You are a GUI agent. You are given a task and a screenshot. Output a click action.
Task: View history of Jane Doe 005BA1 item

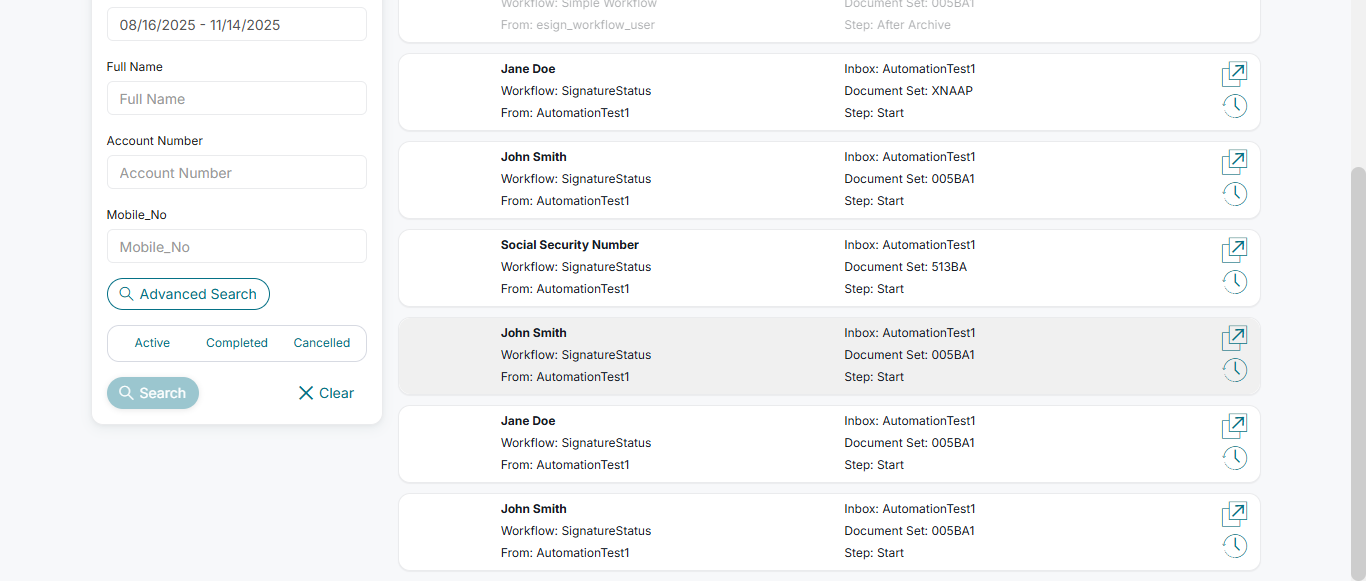coord(1234,458)
